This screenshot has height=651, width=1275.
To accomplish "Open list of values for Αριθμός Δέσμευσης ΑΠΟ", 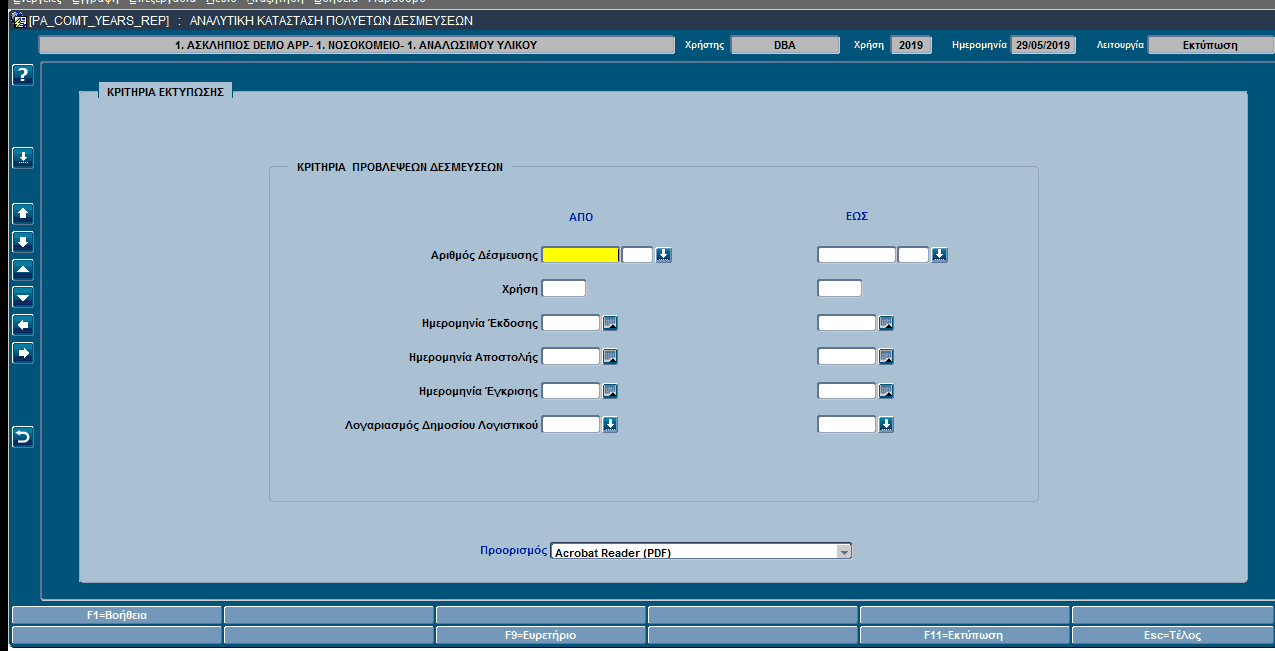I will click(x=664, y=255).
